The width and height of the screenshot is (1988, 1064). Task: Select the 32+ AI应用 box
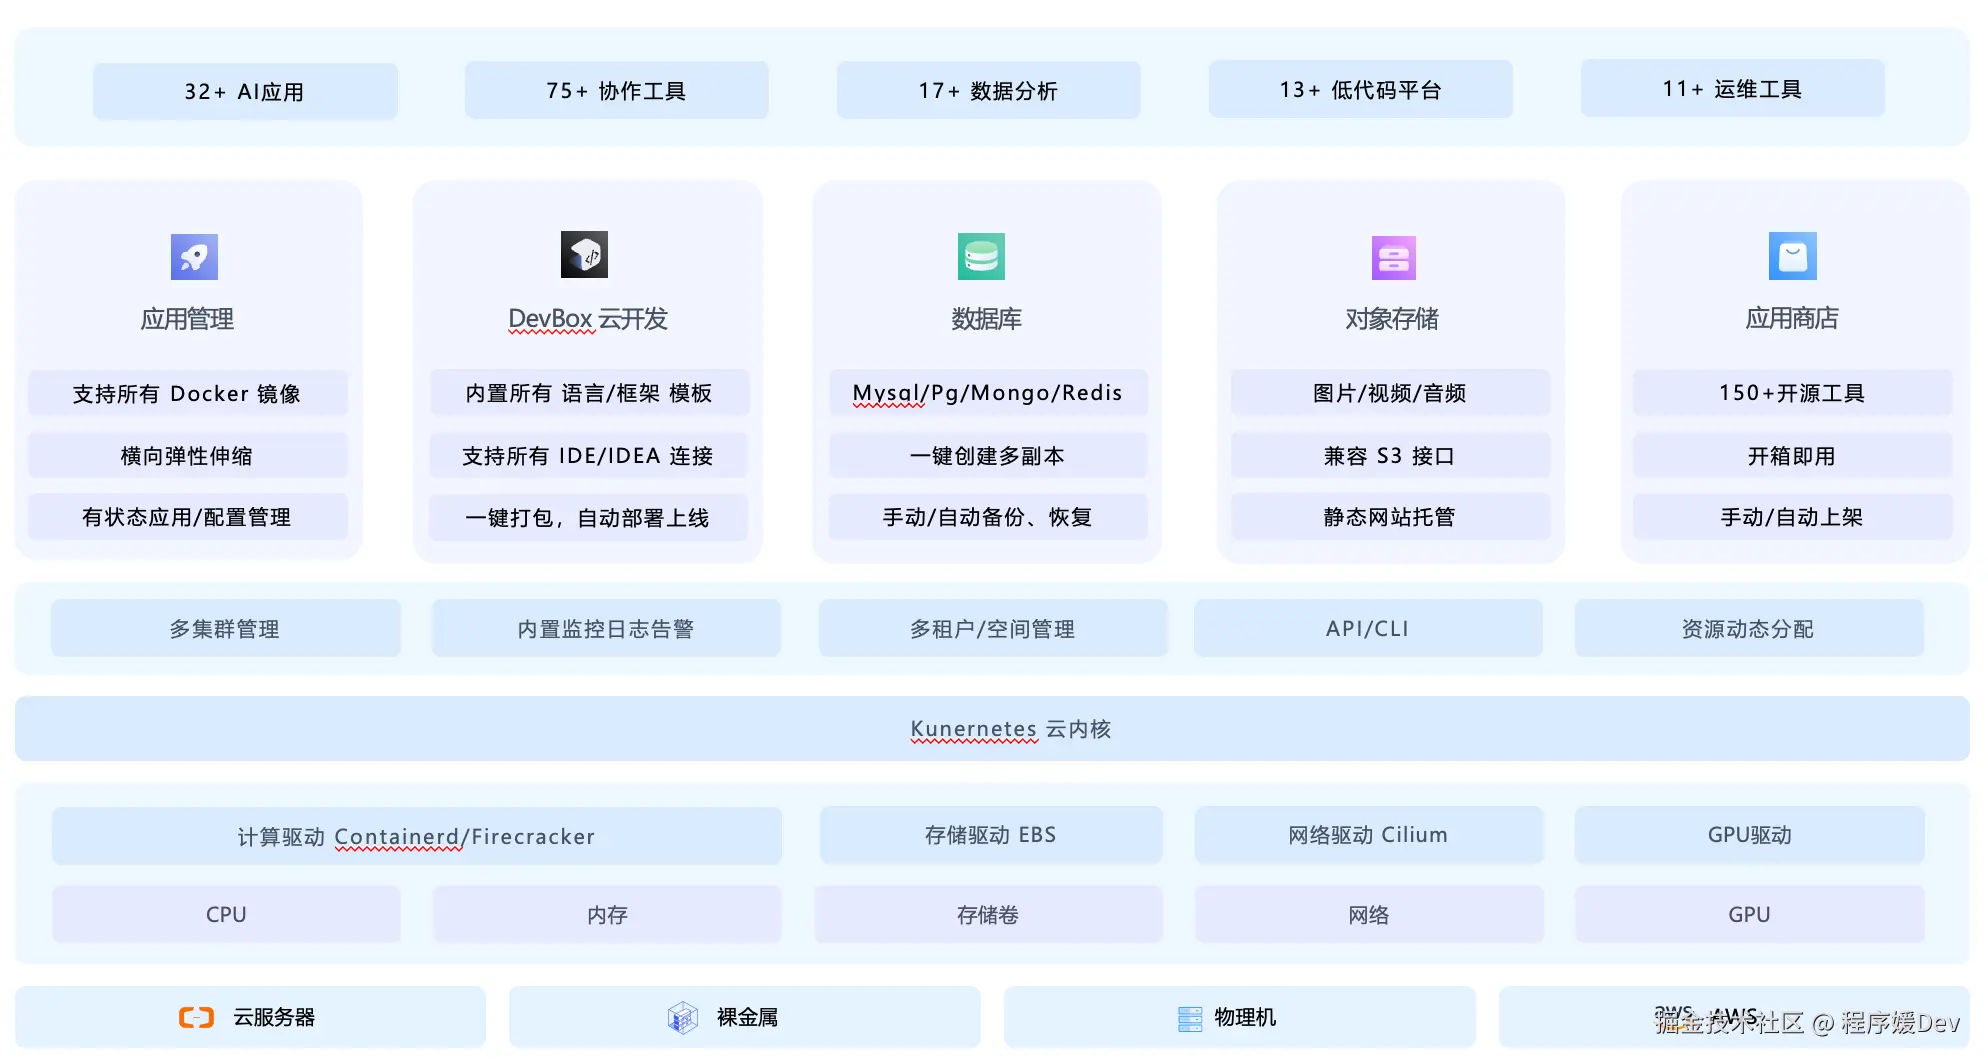click(245, 92)
